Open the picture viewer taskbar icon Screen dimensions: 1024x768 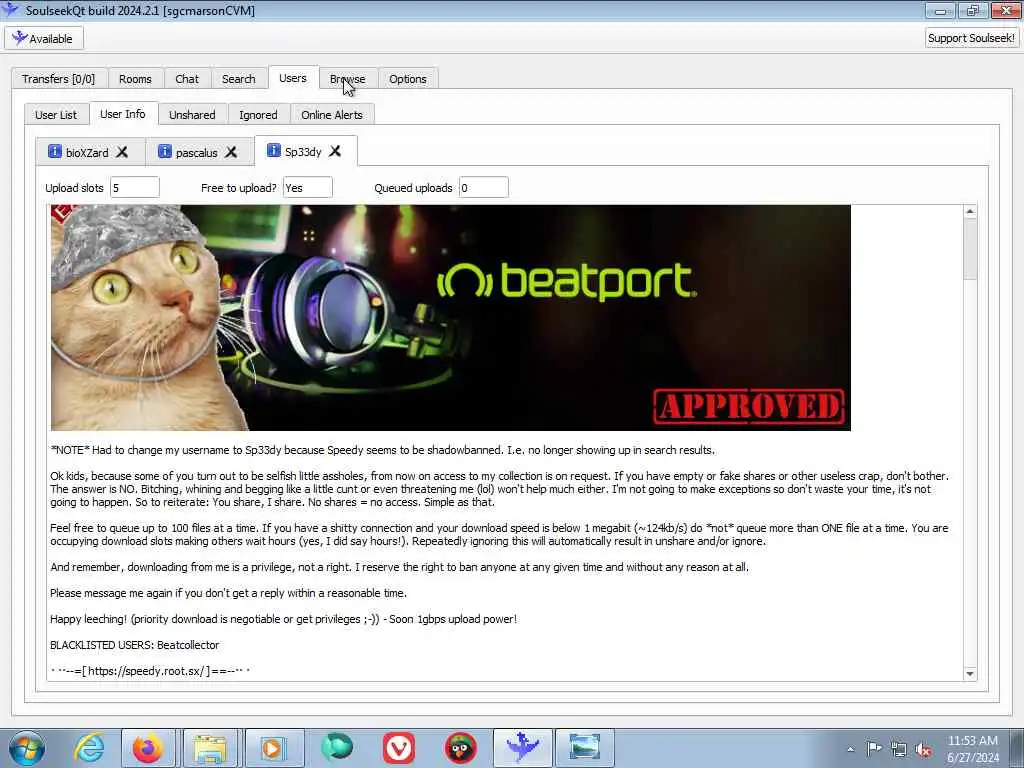(x=584, y=748)
